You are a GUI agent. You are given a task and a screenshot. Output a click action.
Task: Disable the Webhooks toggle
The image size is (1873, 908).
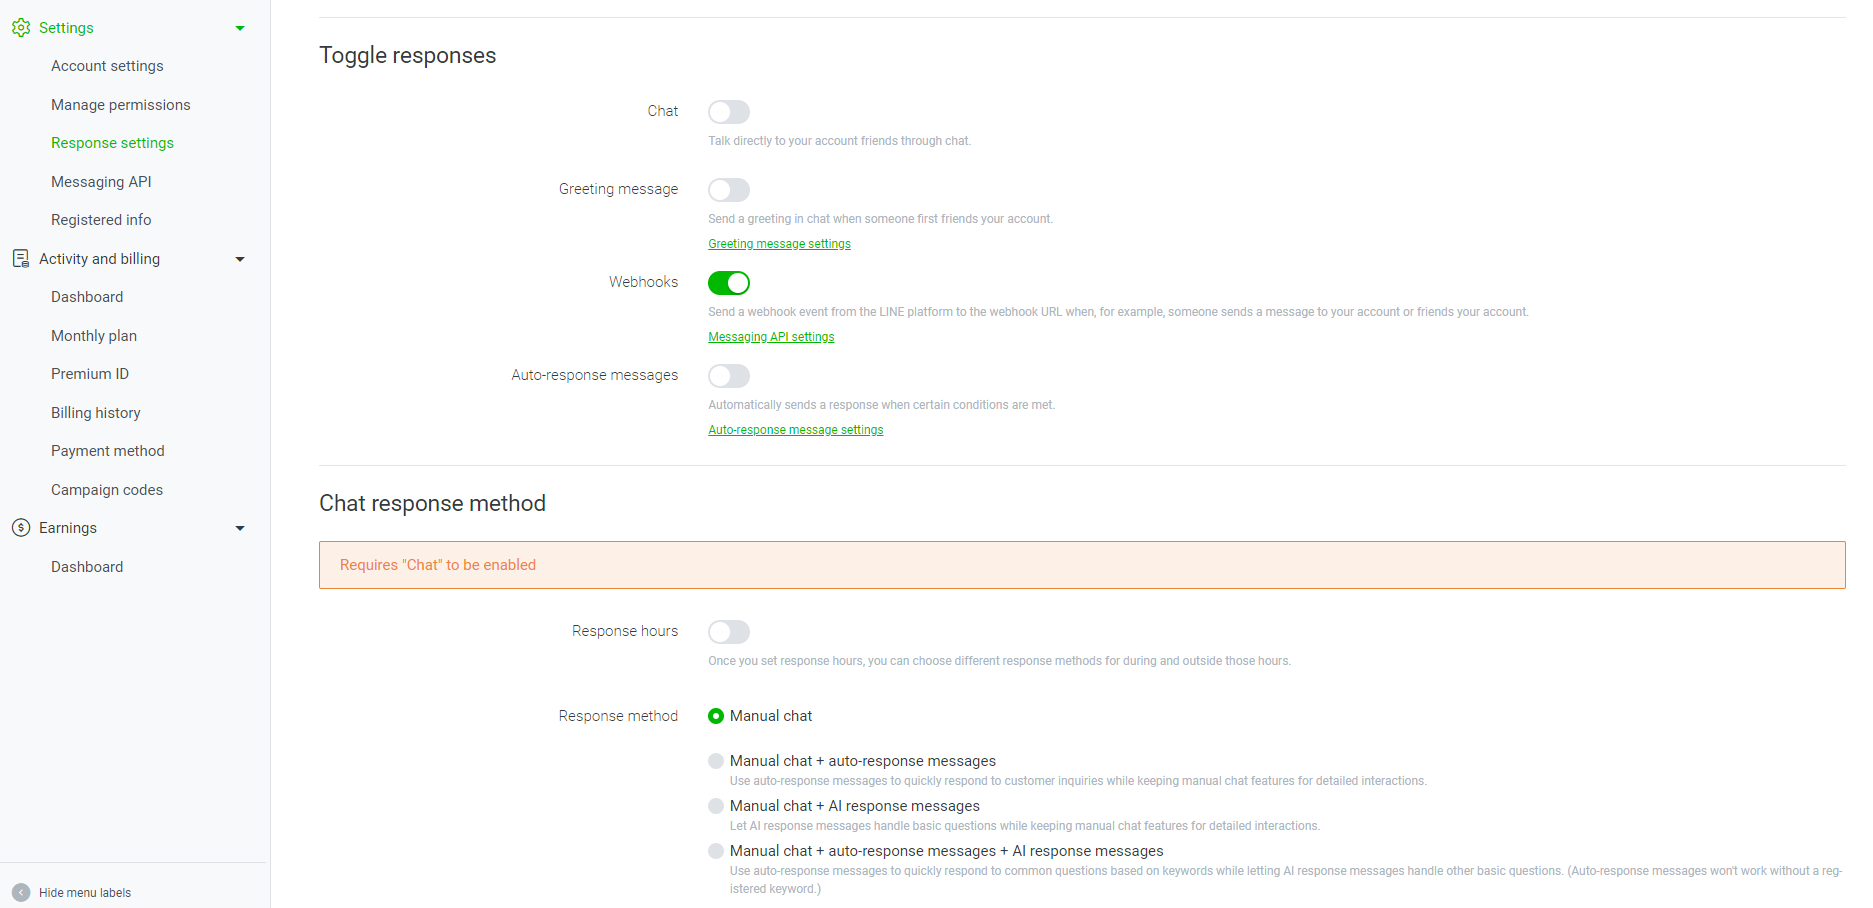728,283
